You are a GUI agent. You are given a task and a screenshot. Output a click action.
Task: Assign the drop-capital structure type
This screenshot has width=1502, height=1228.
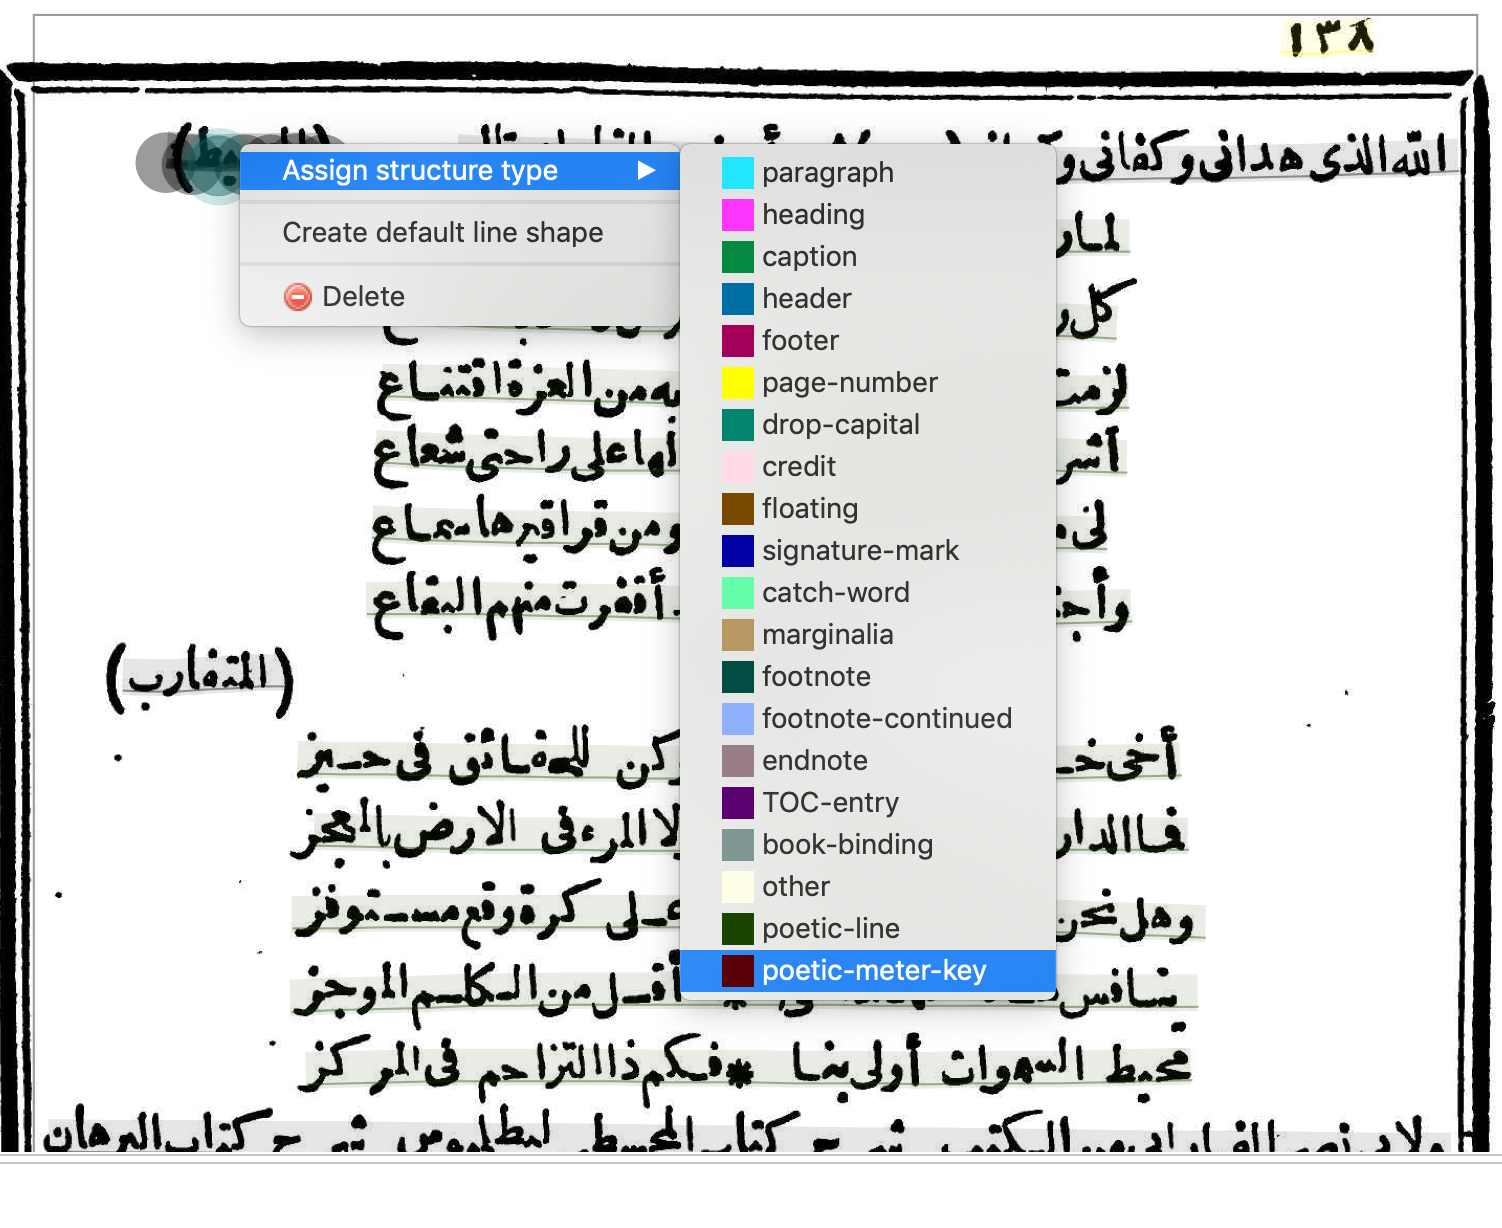[868, 425]
